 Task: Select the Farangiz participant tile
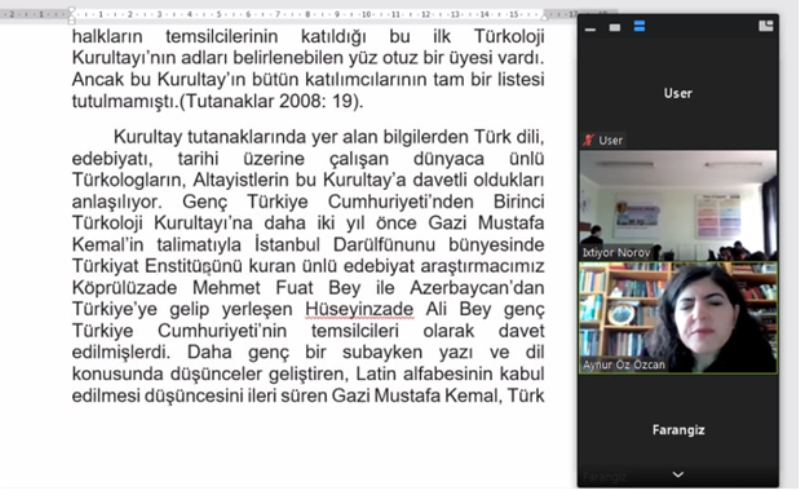(x=678, y=430)
